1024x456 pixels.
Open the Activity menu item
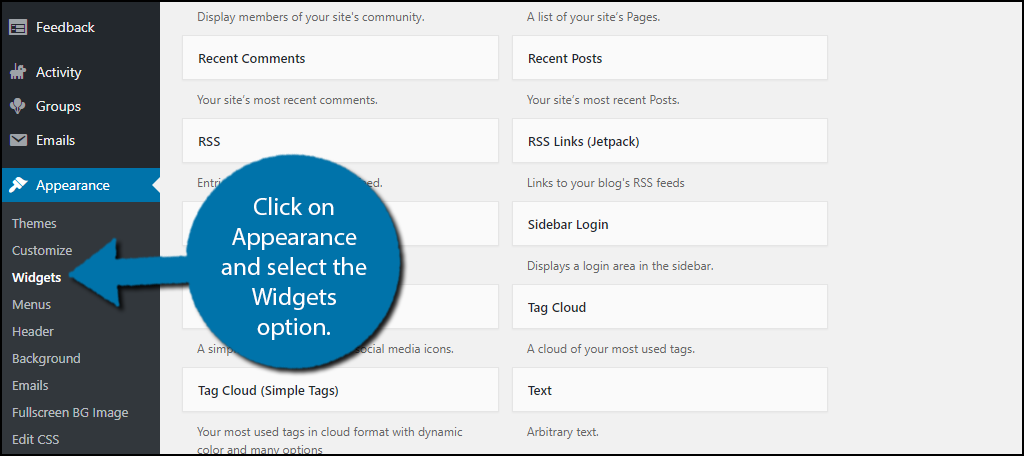coord(80,73)
